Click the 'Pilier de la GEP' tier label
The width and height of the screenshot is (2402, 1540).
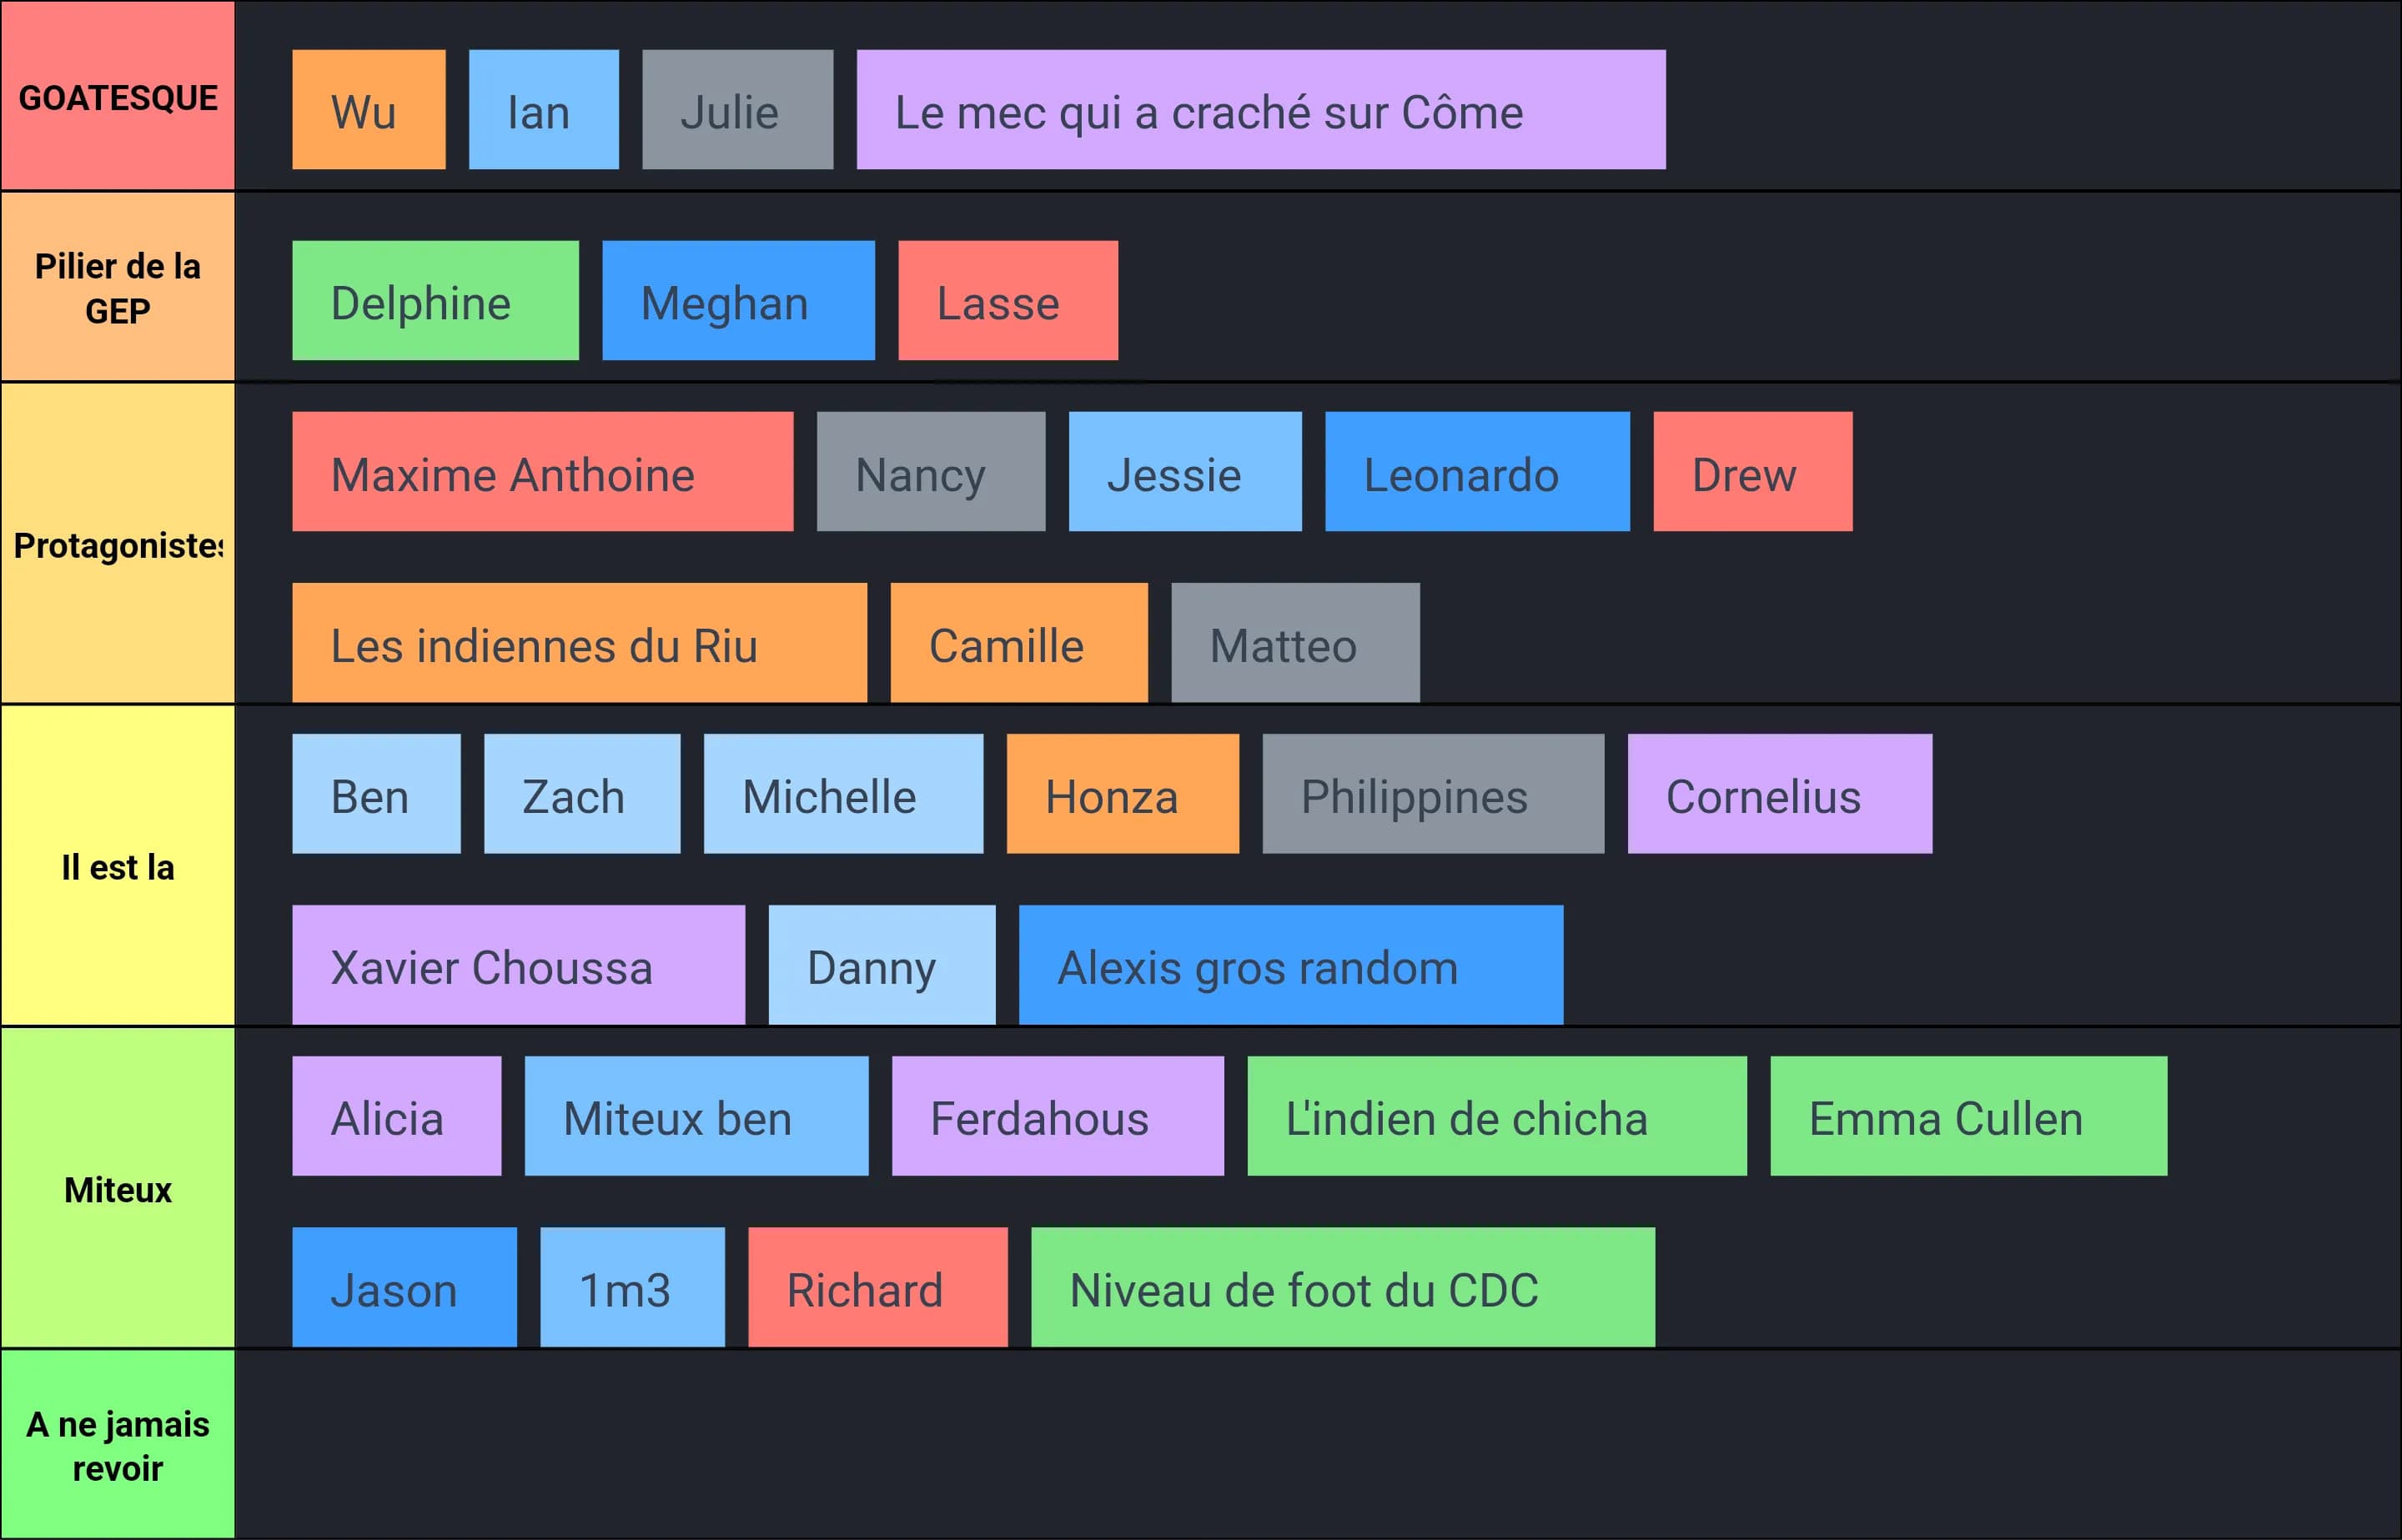pos(118,287)
